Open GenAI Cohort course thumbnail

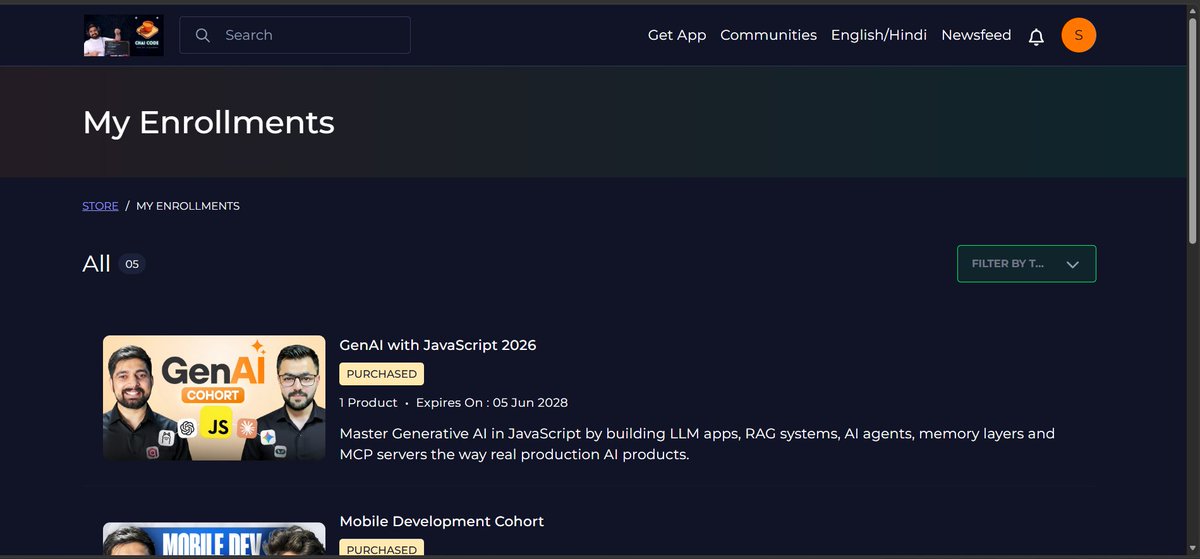pyautogui.click(x=214, y=398)
